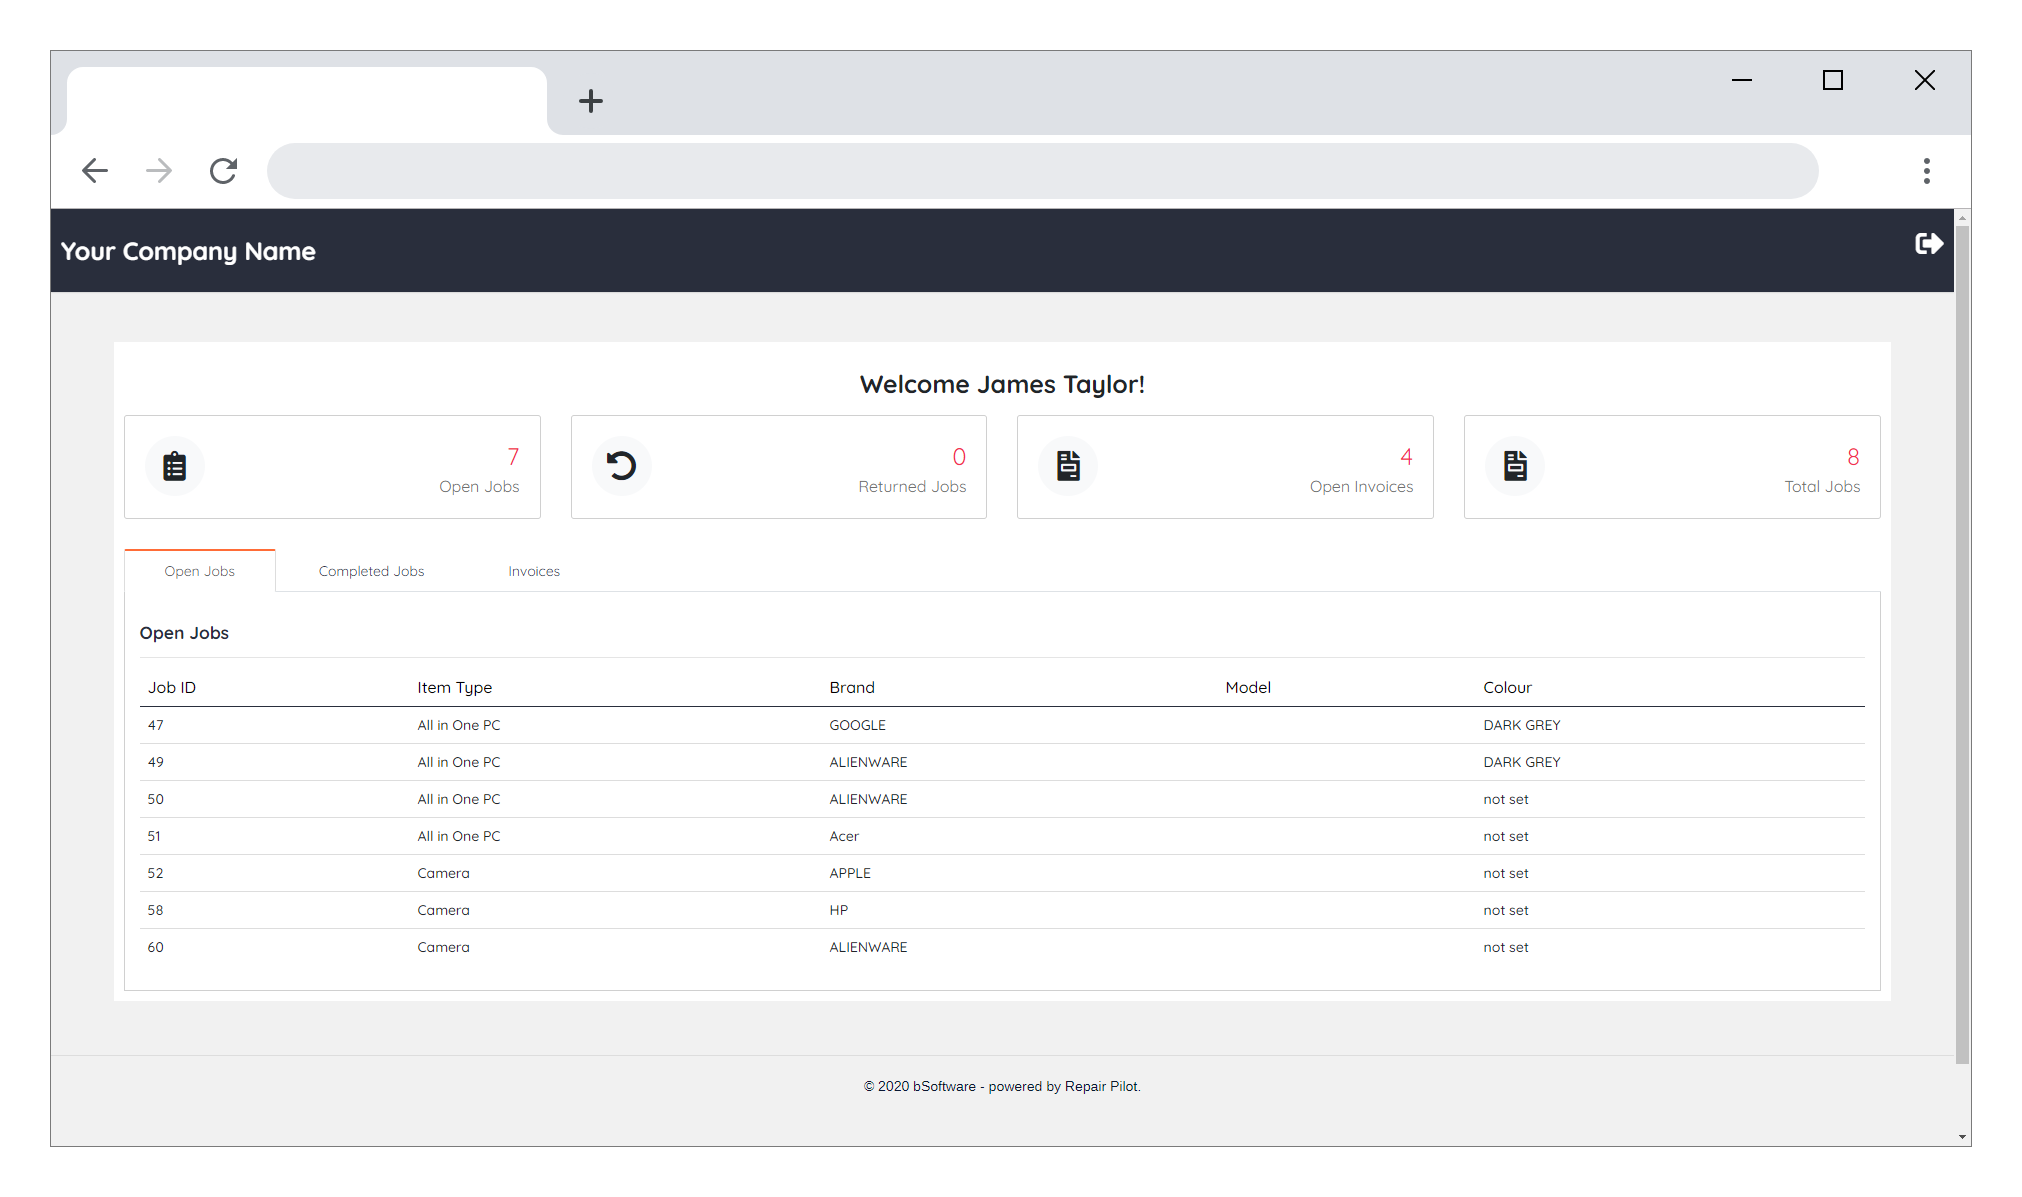Select job ID 58 in the table
This screenshot has width=2022, height=1197.
(x=155, y=910)
